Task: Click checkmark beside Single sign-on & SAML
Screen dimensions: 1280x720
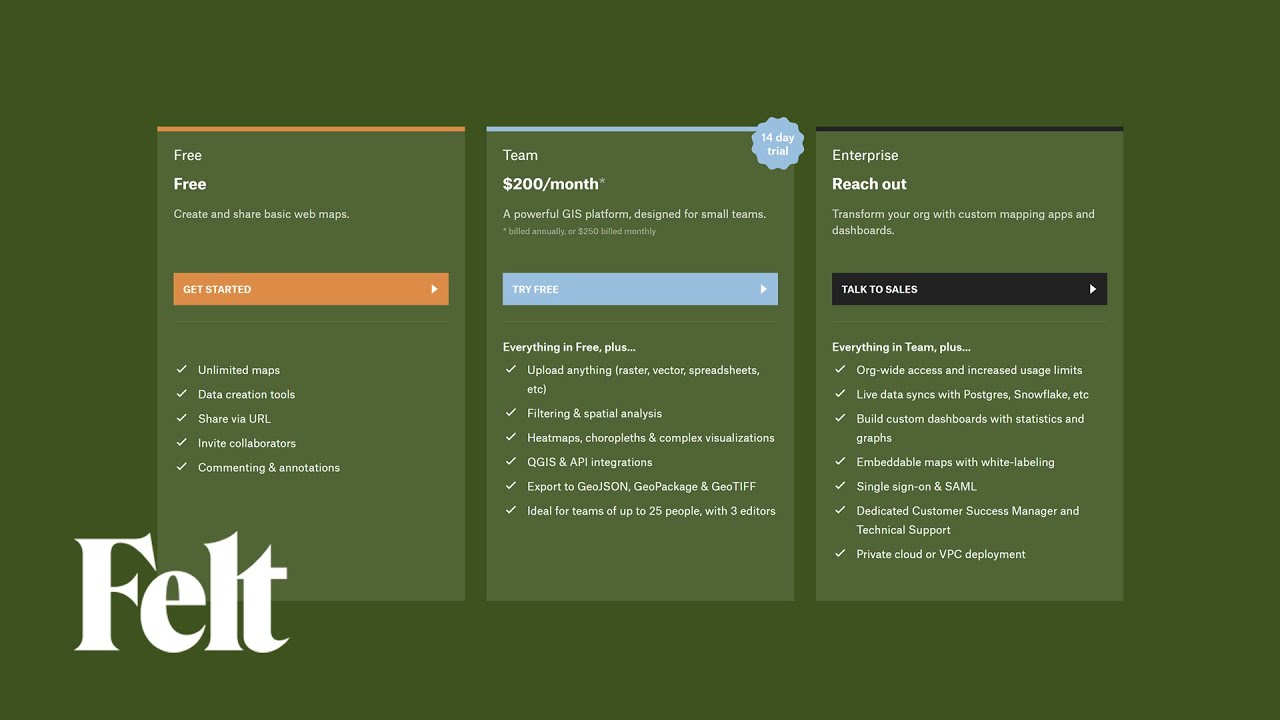Action: [x=839, y=486]
